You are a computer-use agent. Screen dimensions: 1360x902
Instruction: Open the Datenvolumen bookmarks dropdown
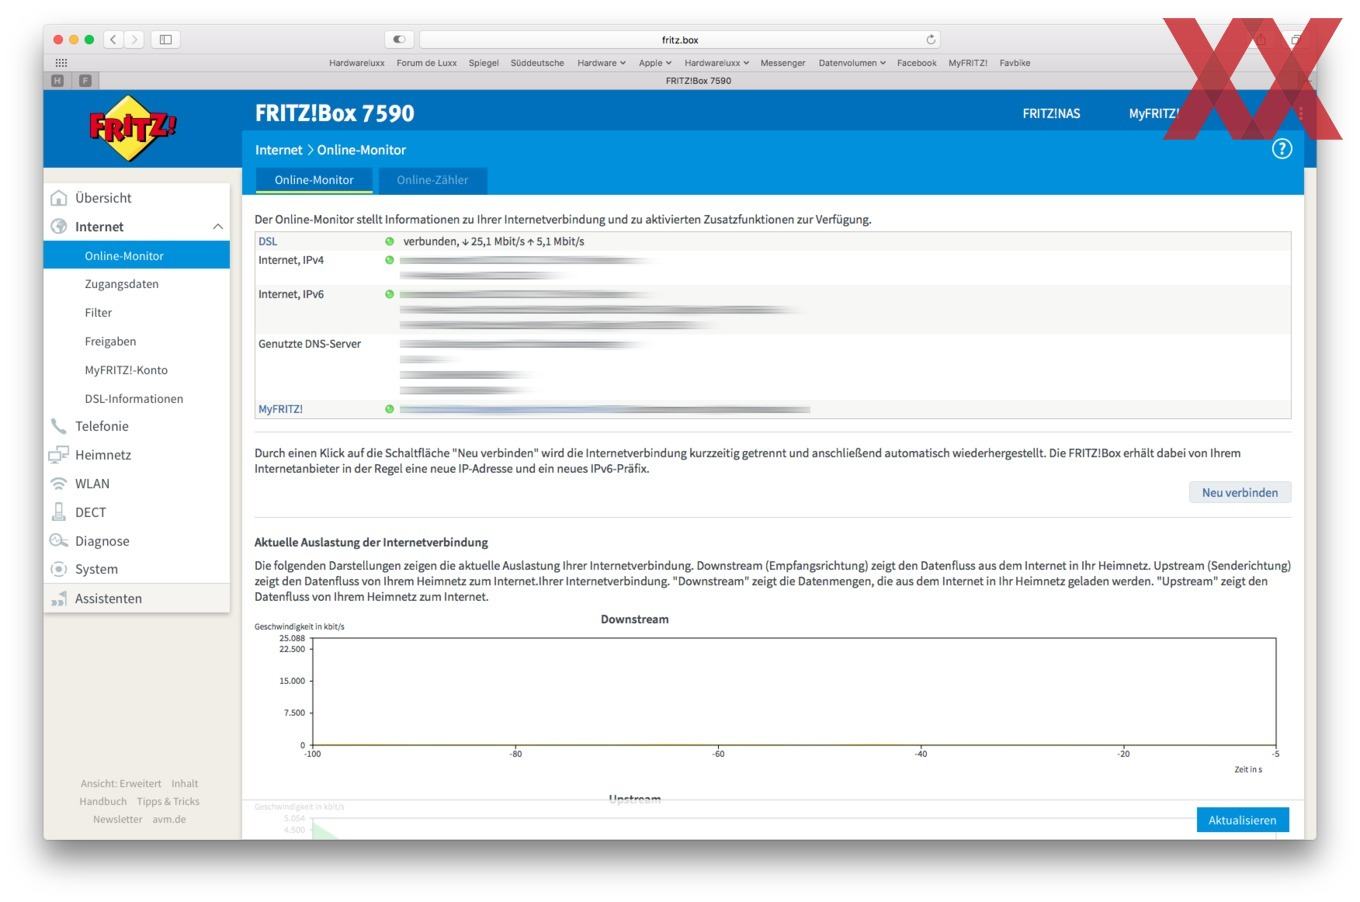pos(852,63)
